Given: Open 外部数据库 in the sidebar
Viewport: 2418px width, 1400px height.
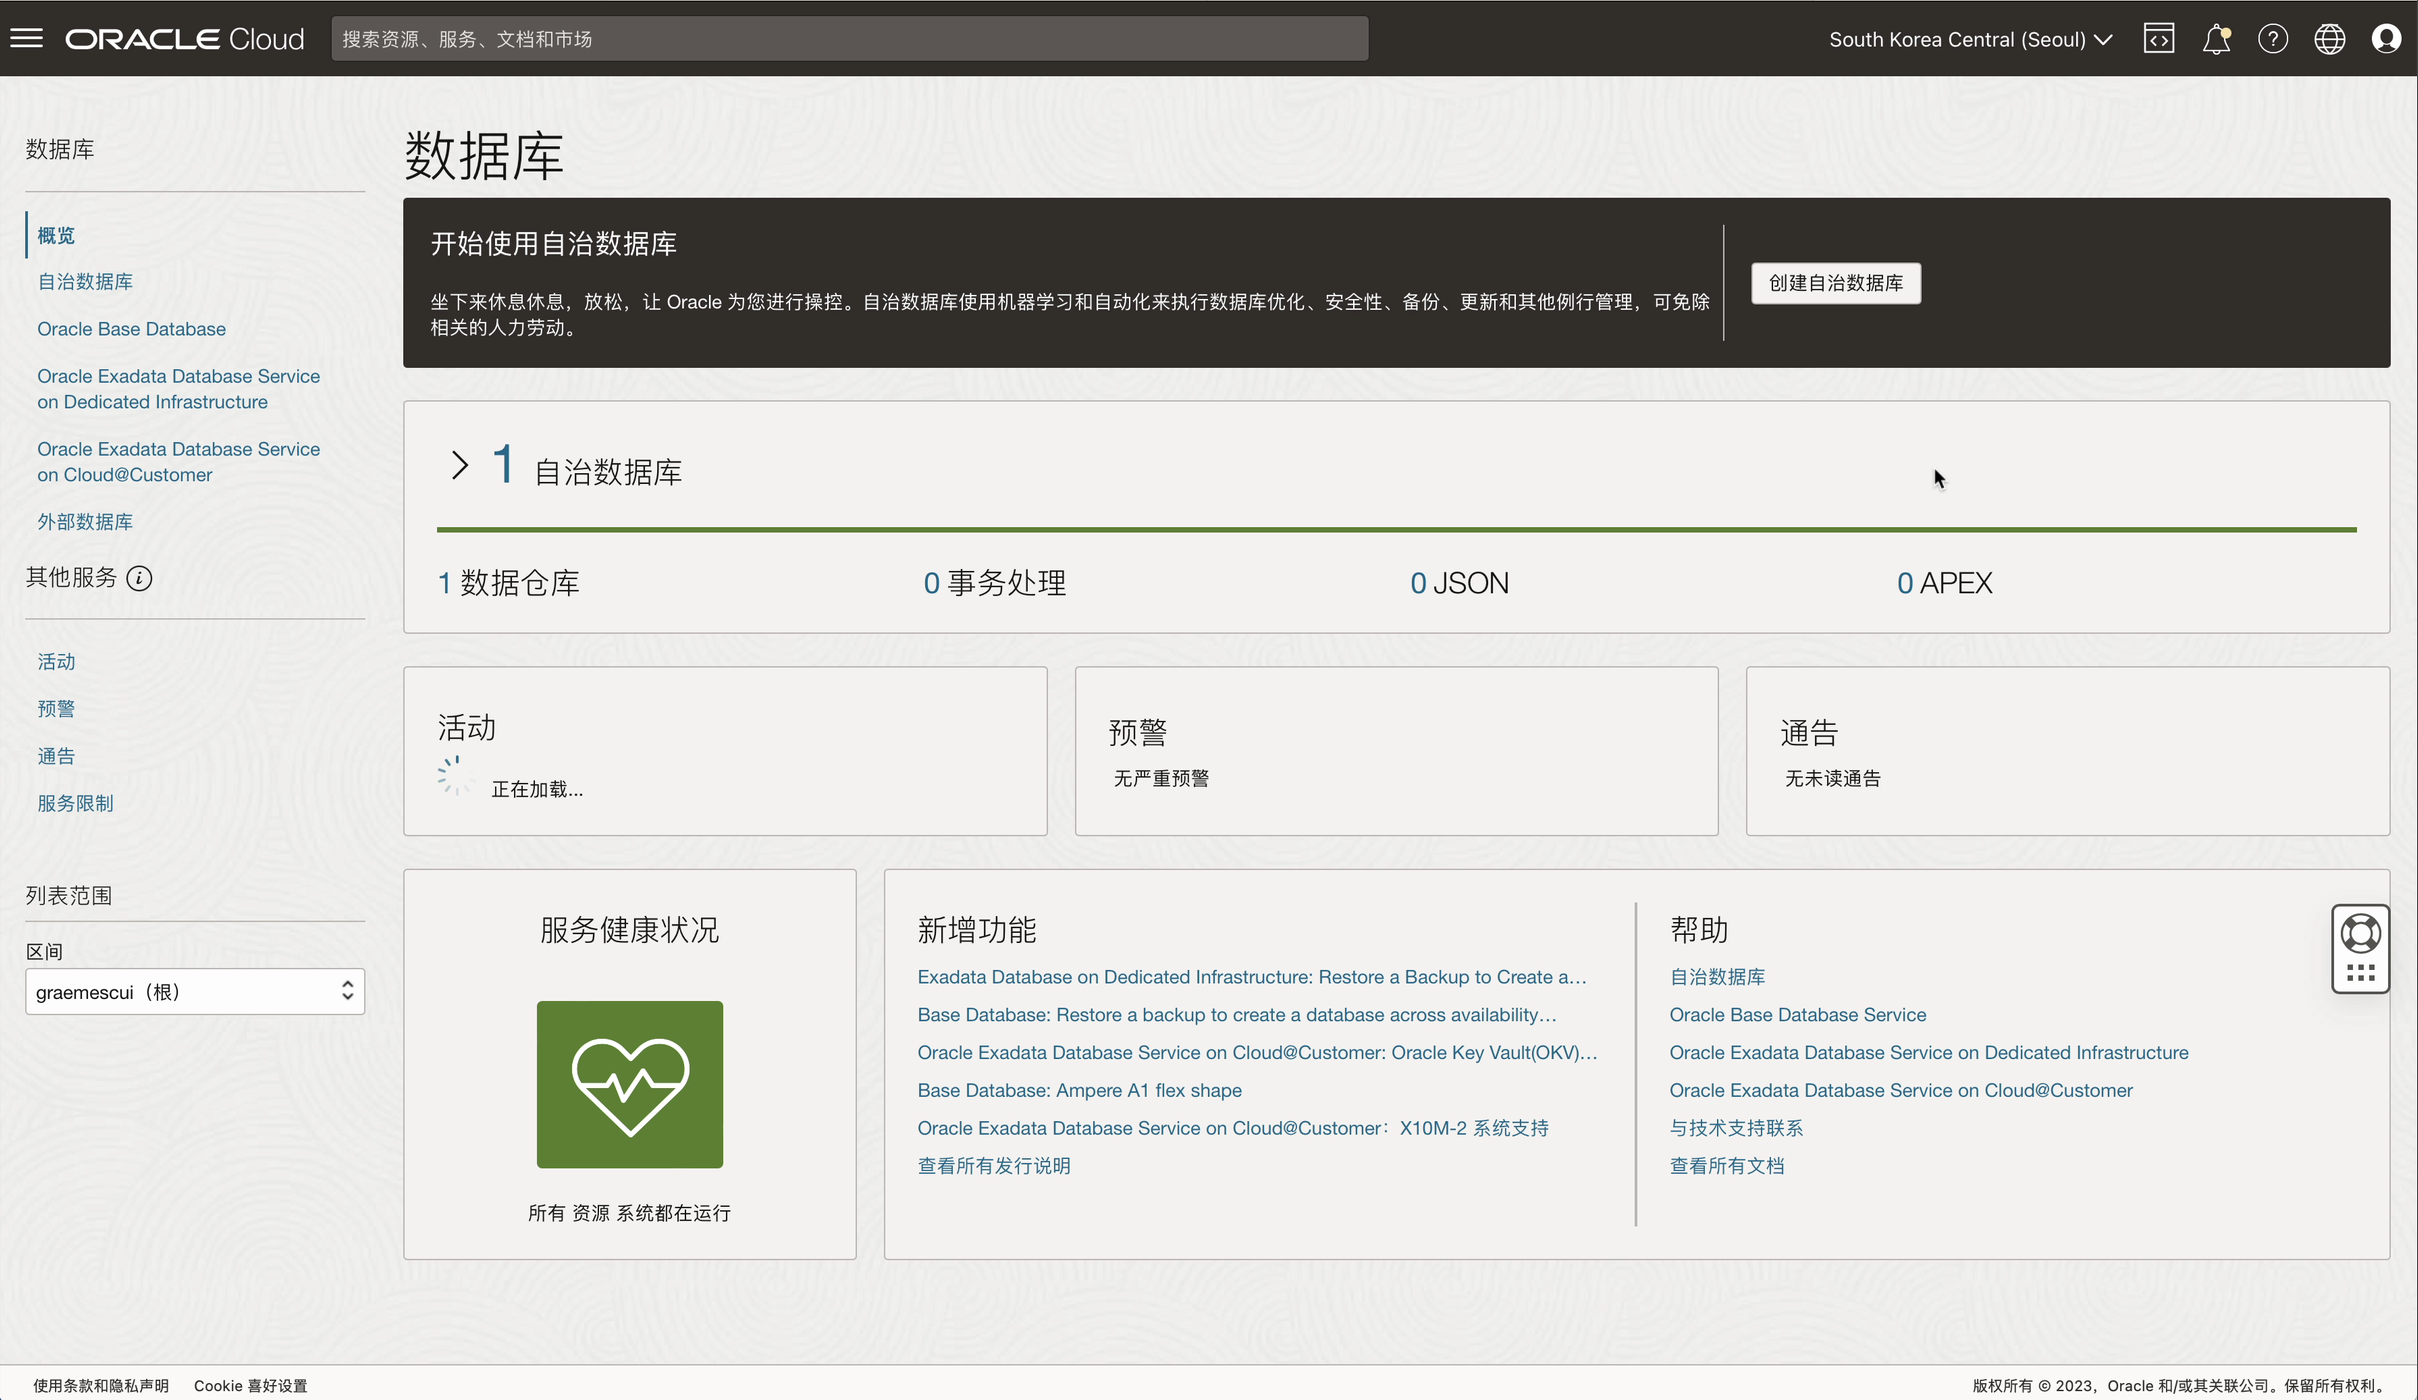Looking at the screenshot, I should [85, 521].
